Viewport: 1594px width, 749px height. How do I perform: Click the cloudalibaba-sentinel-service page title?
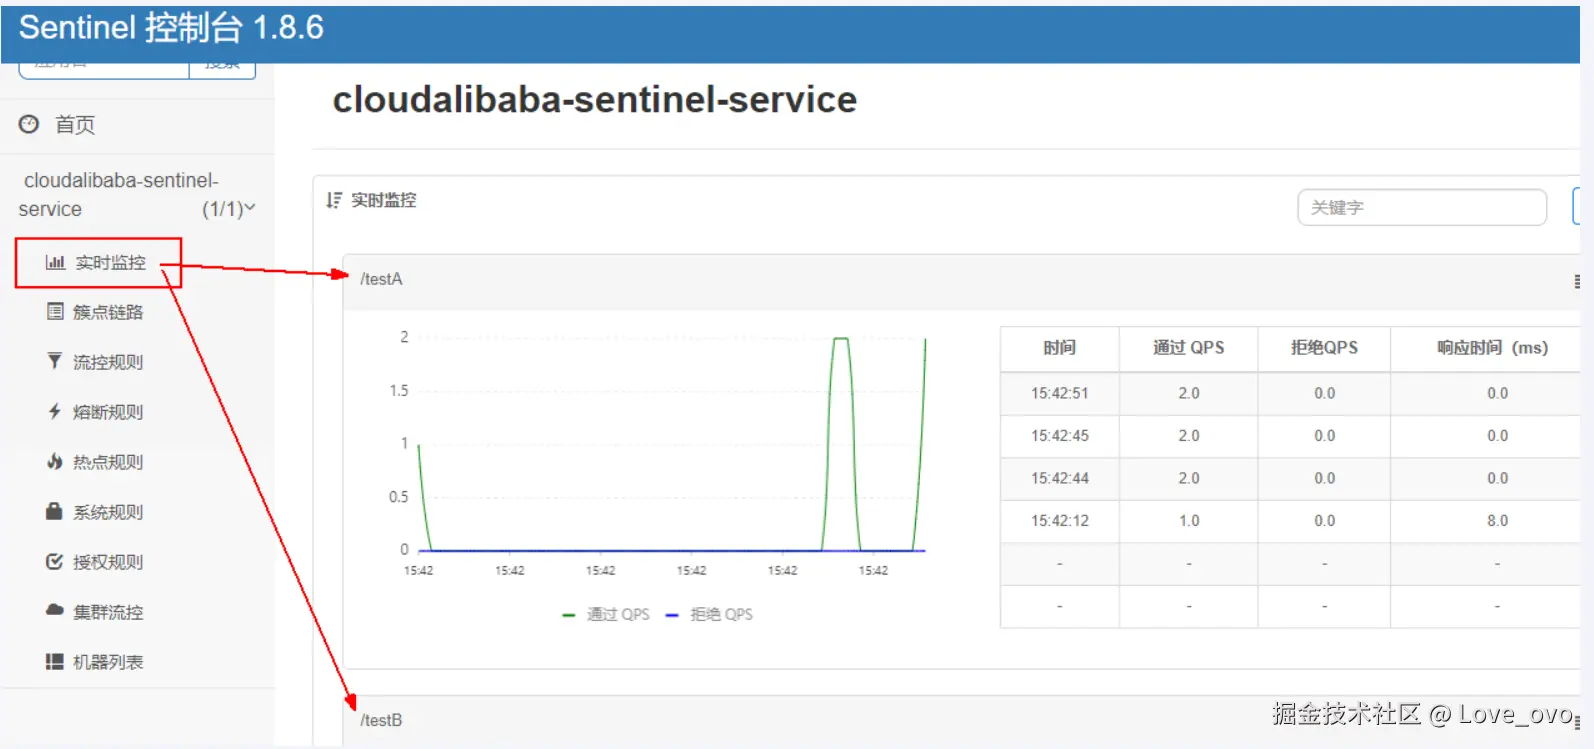595,100
